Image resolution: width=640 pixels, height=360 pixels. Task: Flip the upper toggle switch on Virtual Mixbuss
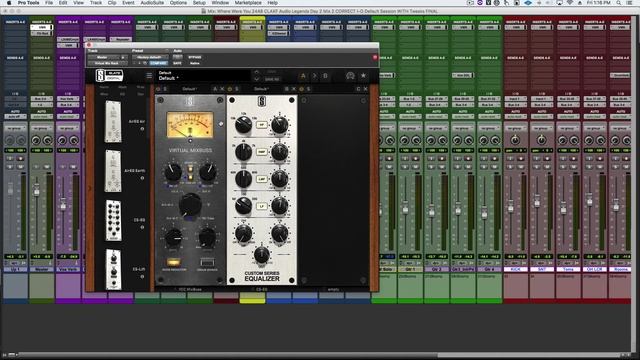[190, 169]
